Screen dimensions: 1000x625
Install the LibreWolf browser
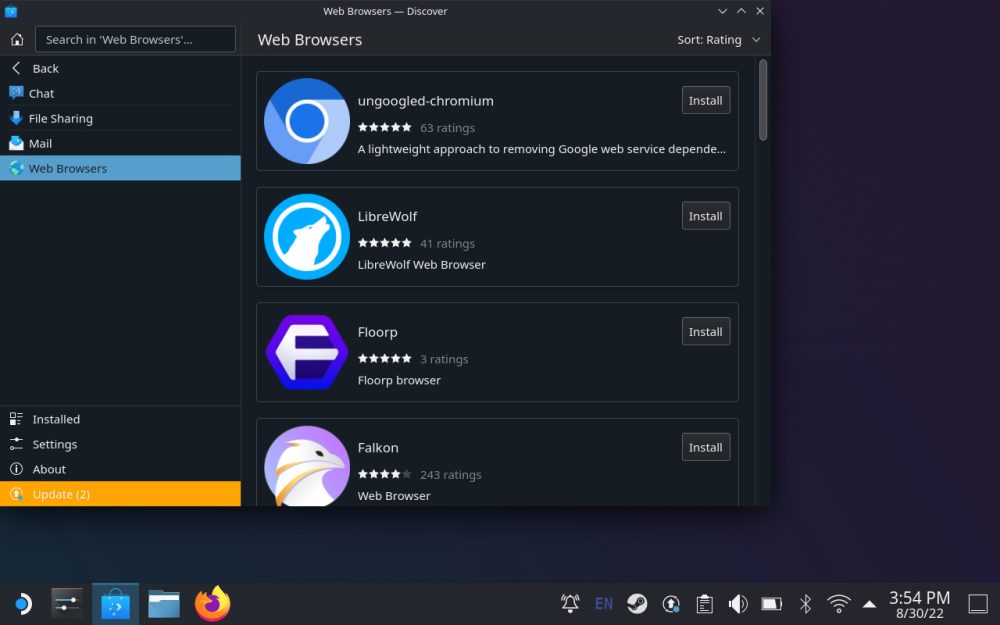[705, 216]
